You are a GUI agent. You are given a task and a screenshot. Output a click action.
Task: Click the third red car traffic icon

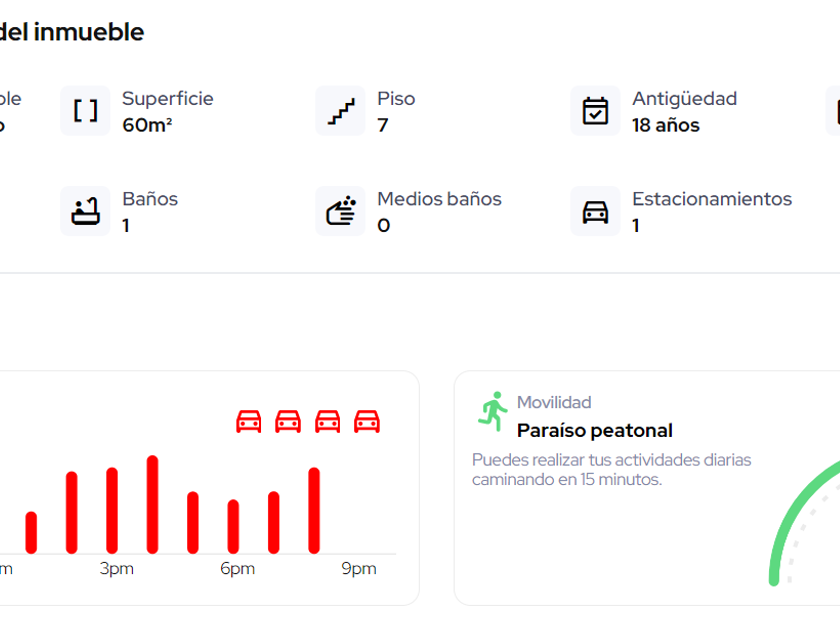coord(328,421)
